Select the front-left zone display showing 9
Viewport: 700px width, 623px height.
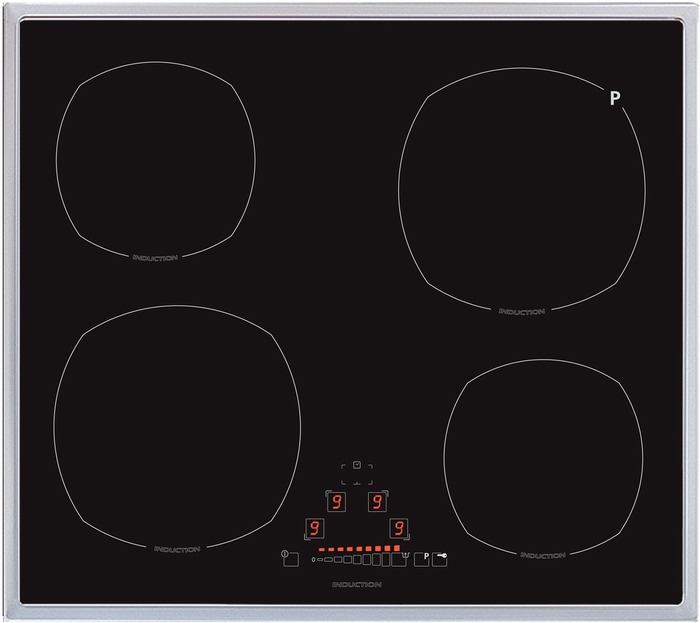click(314, 527)
